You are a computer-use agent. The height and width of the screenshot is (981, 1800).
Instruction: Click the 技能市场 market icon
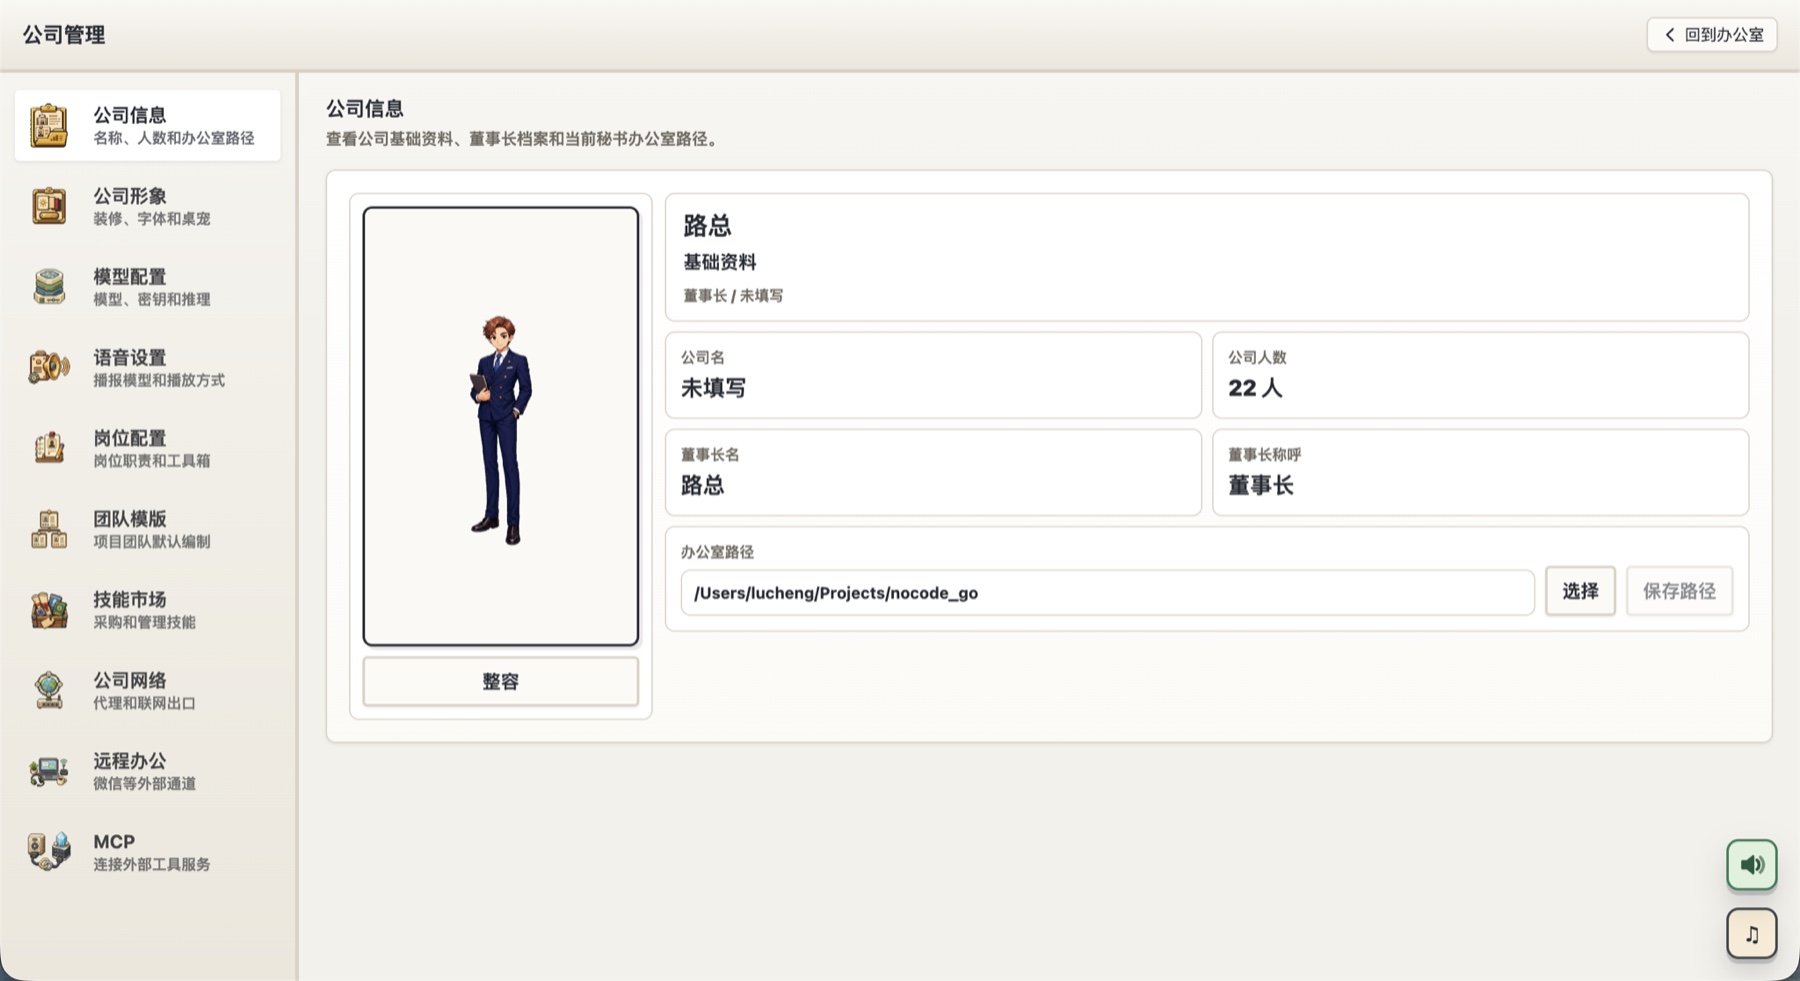tap(48, 610)
